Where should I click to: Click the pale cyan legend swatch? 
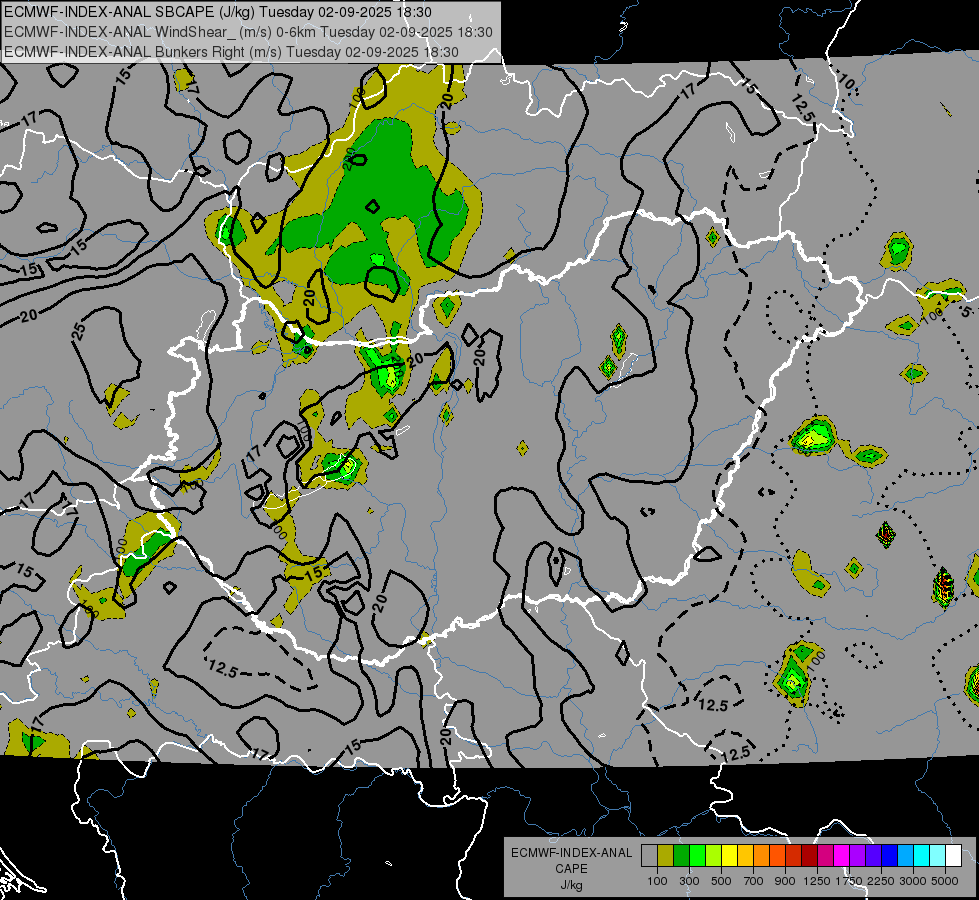click(938, 855)
